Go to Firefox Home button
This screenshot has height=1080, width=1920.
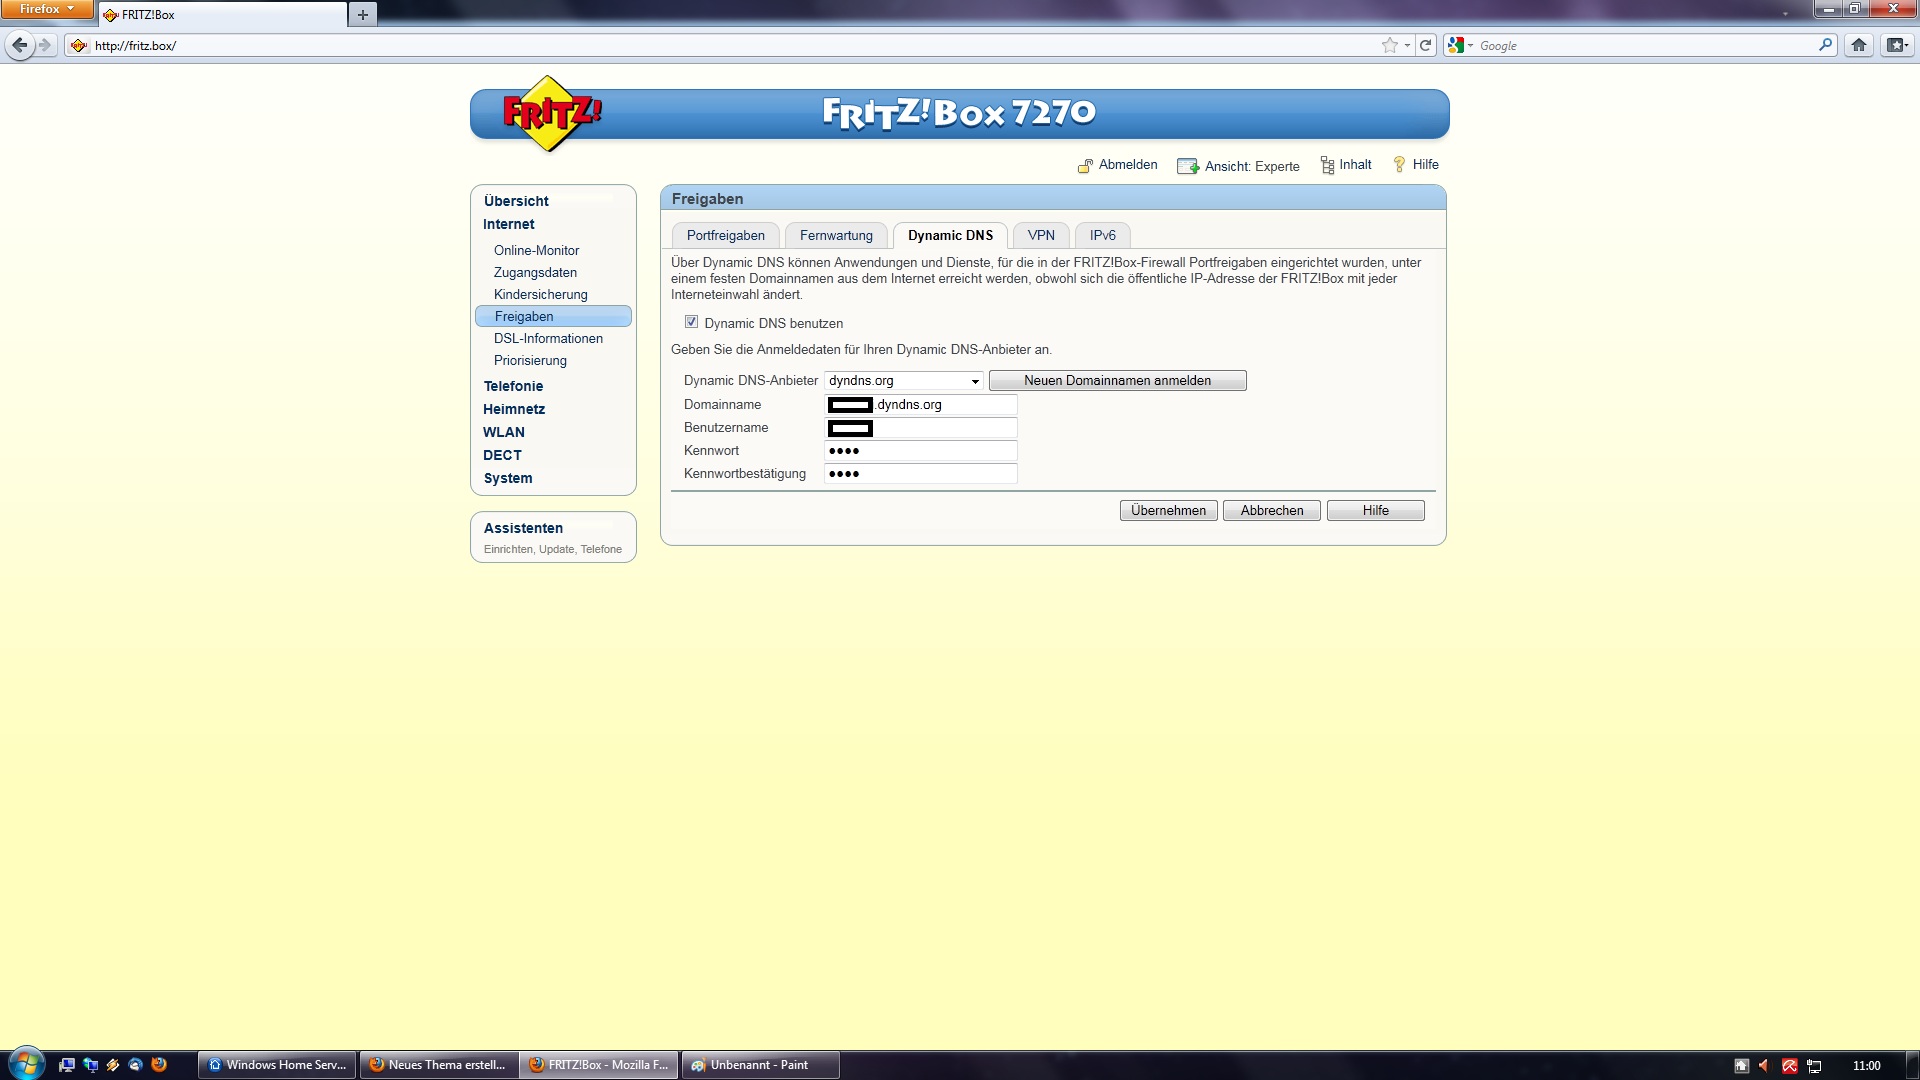[x=1859, y=45]
